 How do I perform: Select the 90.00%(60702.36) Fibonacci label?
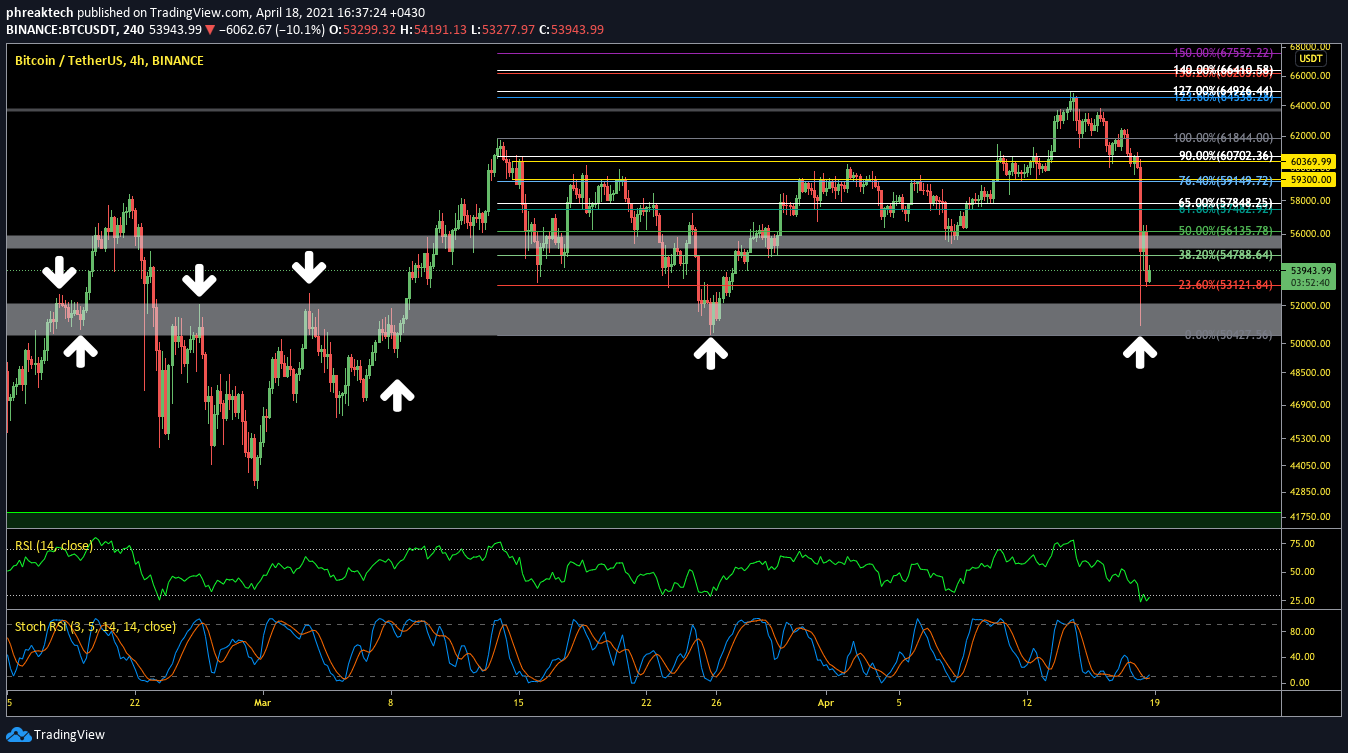tap(1225, 156)
